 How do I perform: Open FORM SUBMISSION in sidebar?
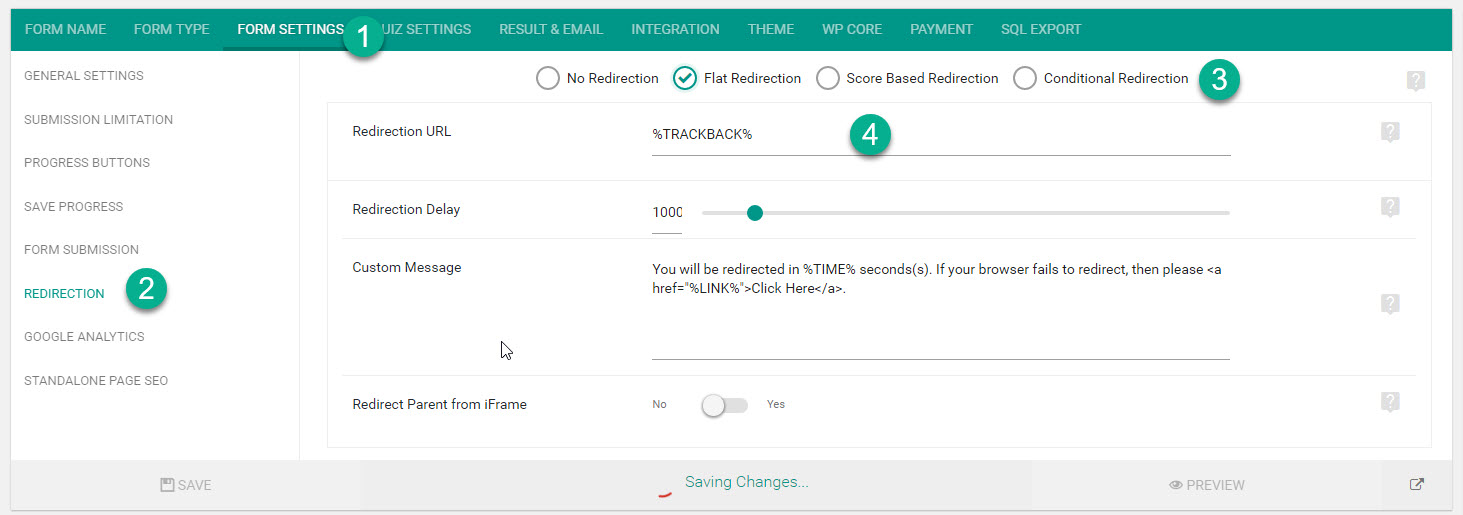82,250
